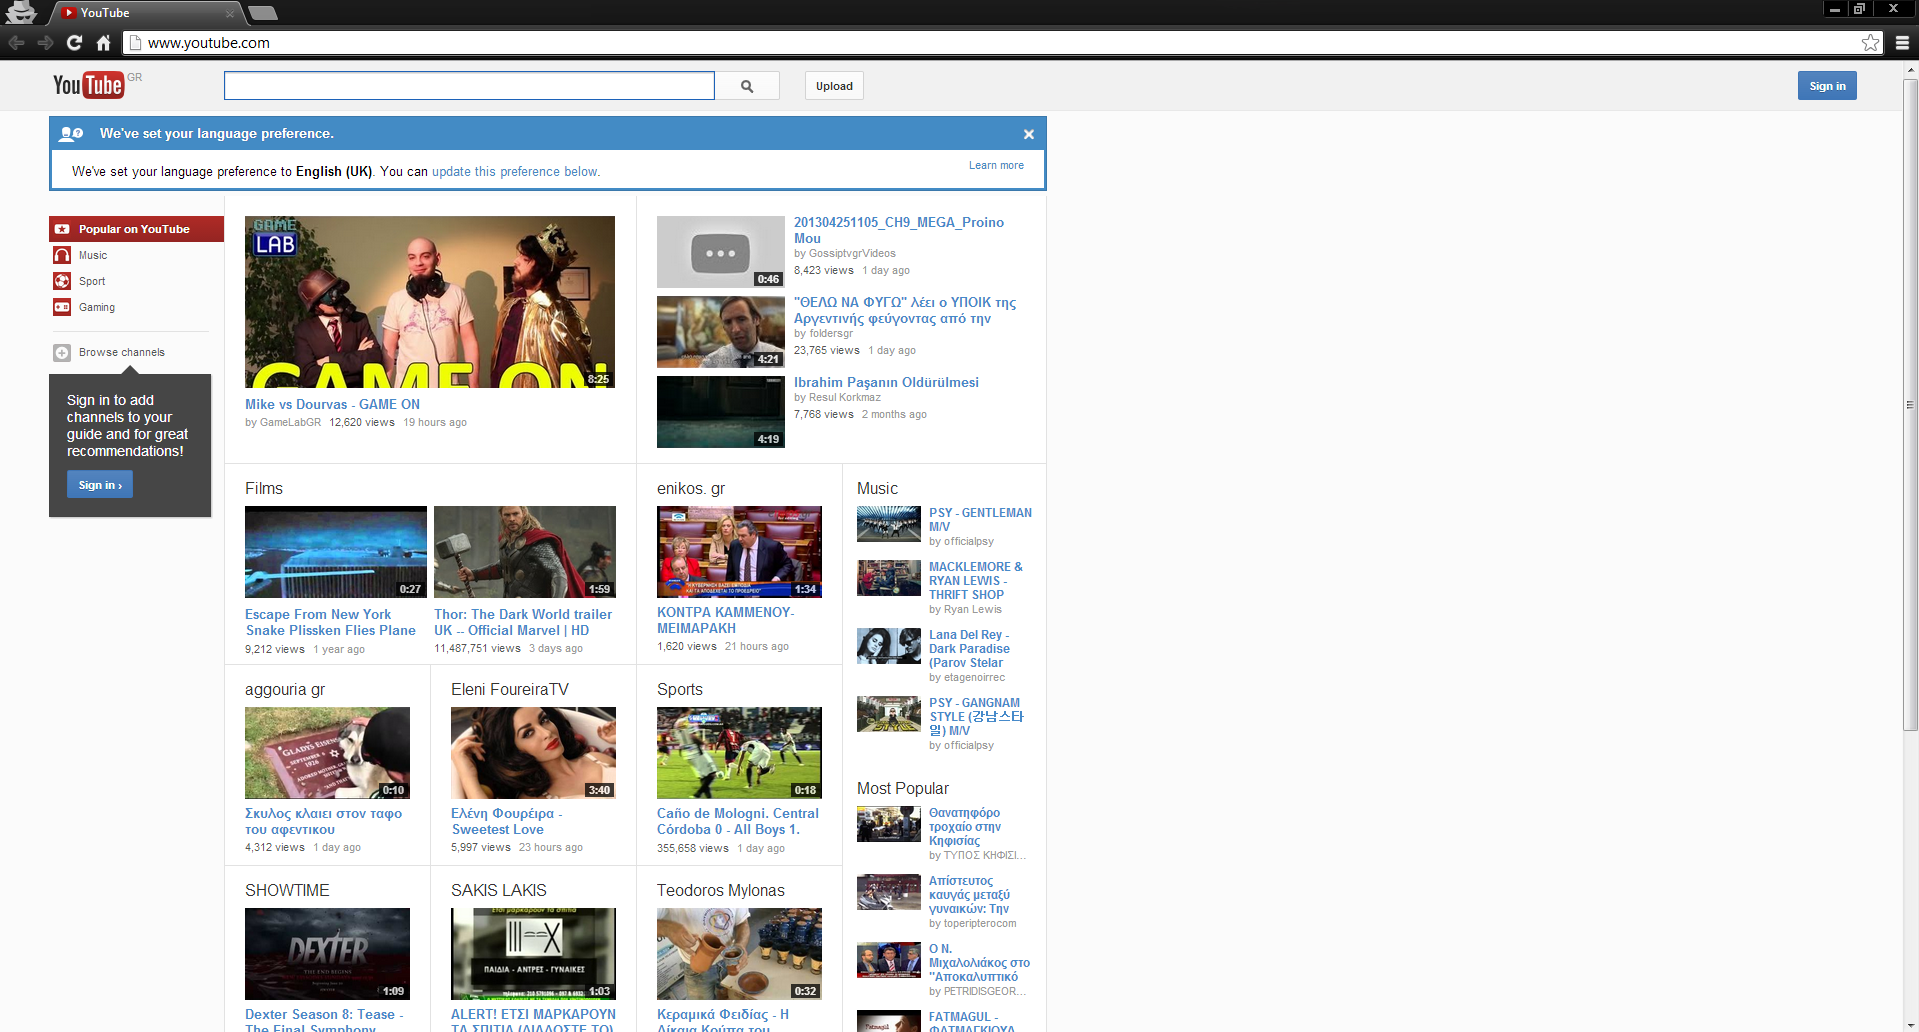The height and width of the screenshot is (1032, 1919).
Task: Click Sign in at top right
Action: tap(1827, 86)
